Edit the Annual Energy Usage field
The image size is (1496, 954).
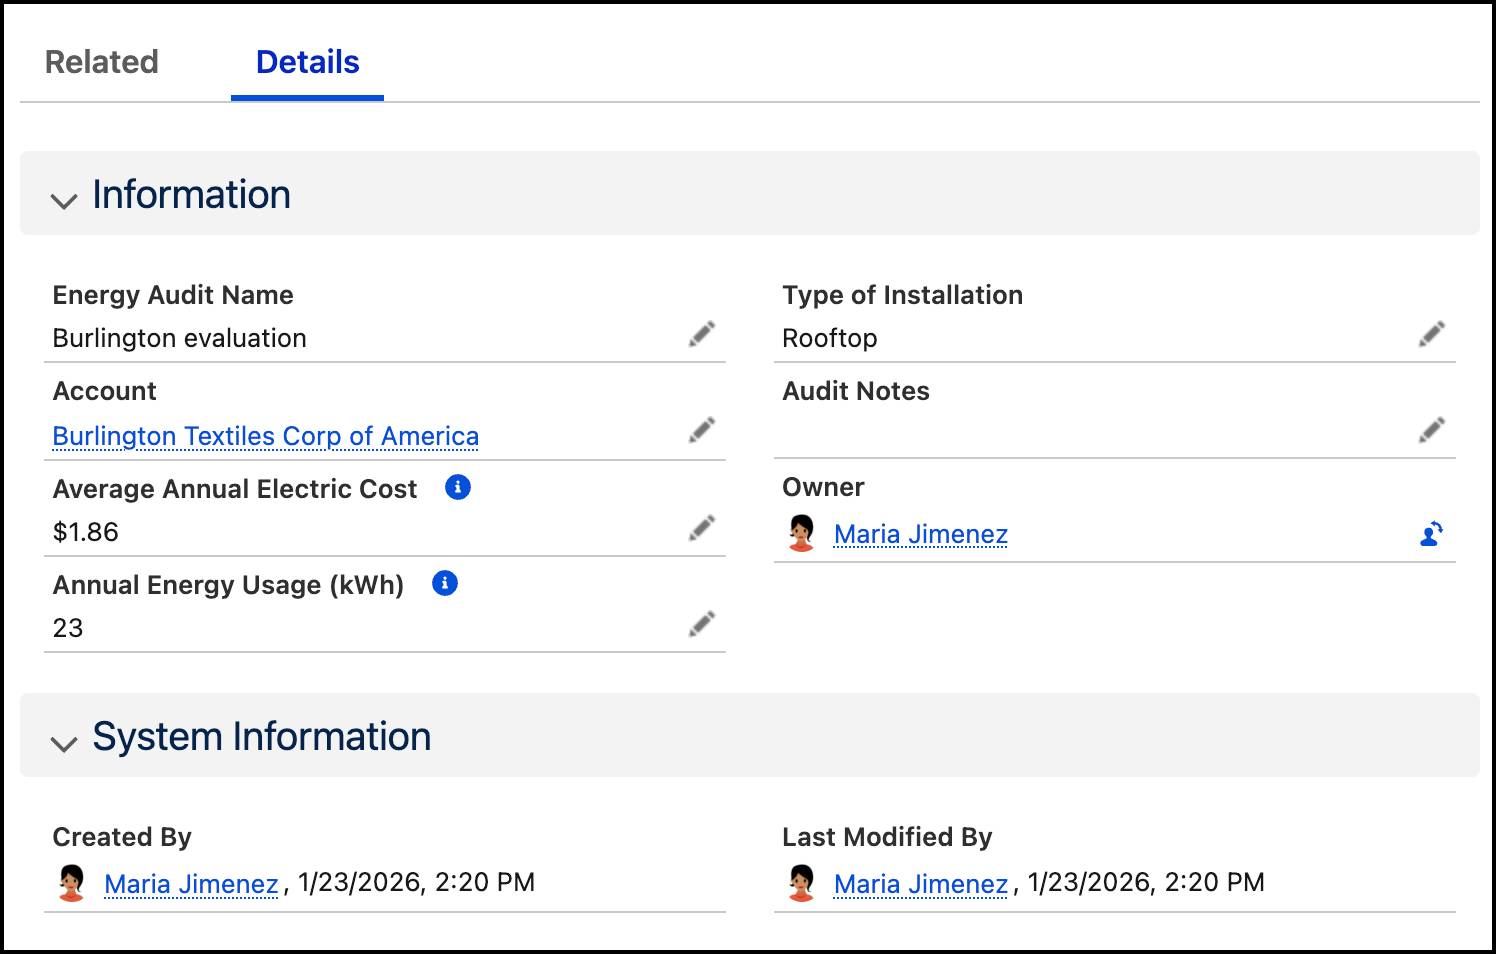[x=703, y=623]
